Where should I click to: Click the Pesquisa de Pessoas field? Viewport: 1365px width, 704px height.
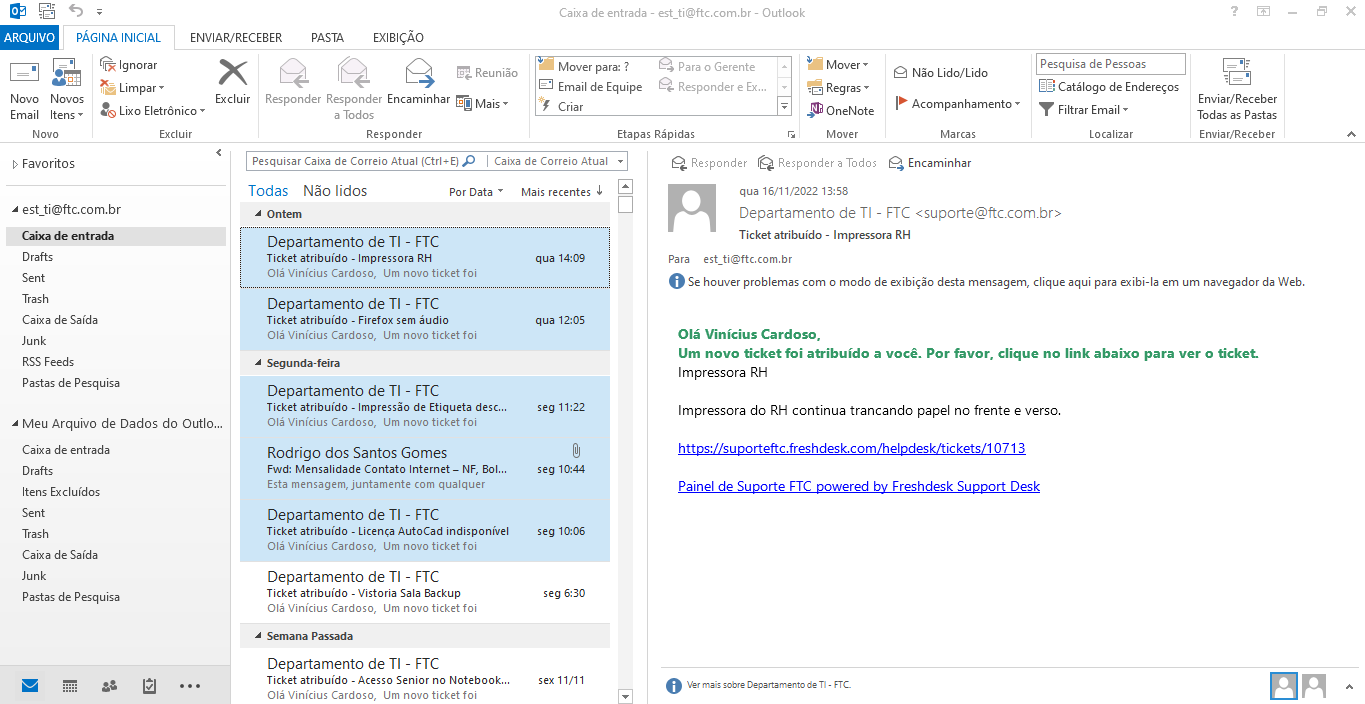[1110, 64]
